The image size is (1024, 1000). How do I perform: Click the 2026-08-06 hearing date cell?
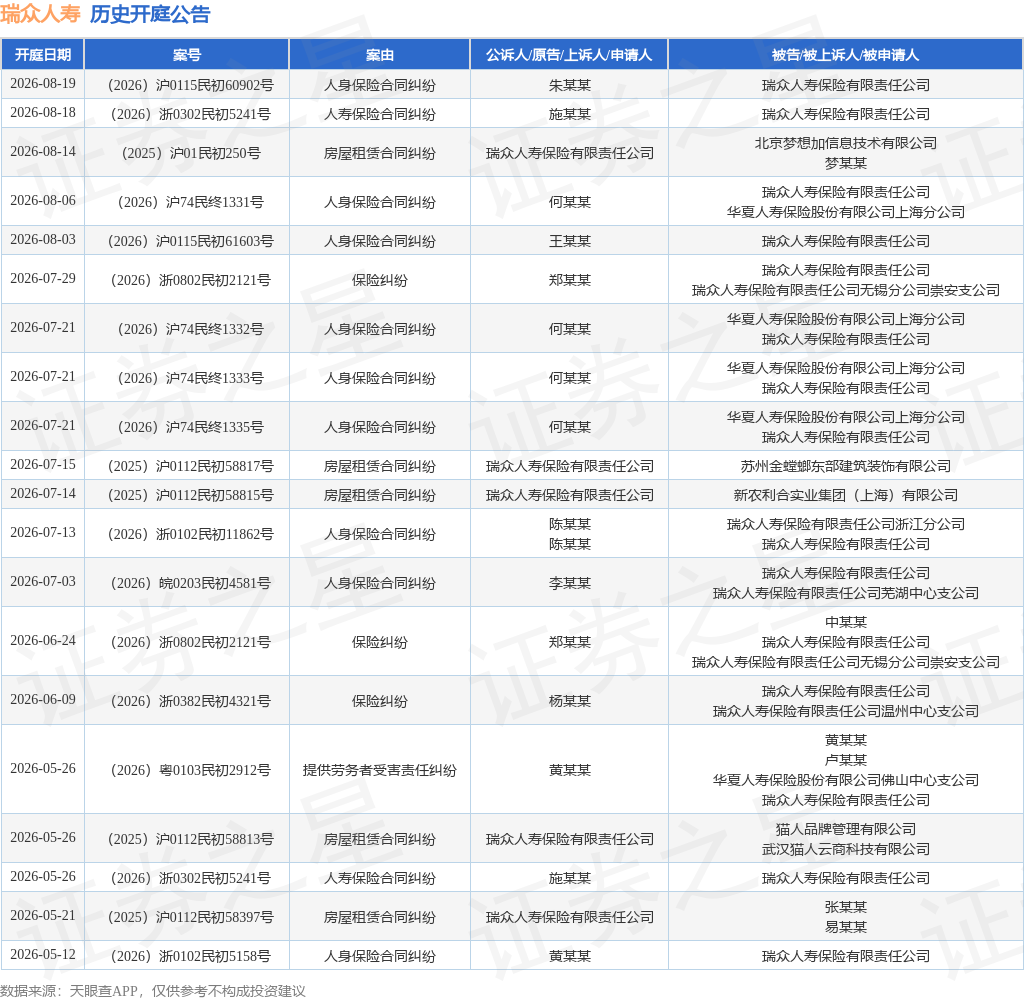43,201
